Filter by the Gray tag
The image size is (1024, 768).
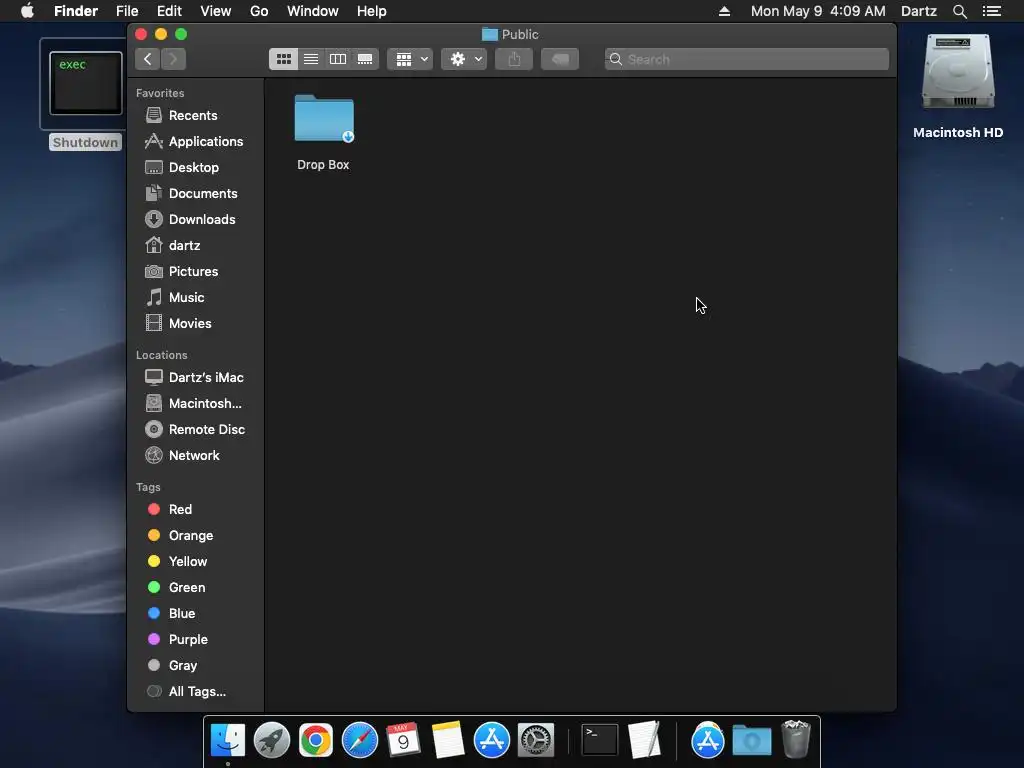click(195, 665)
